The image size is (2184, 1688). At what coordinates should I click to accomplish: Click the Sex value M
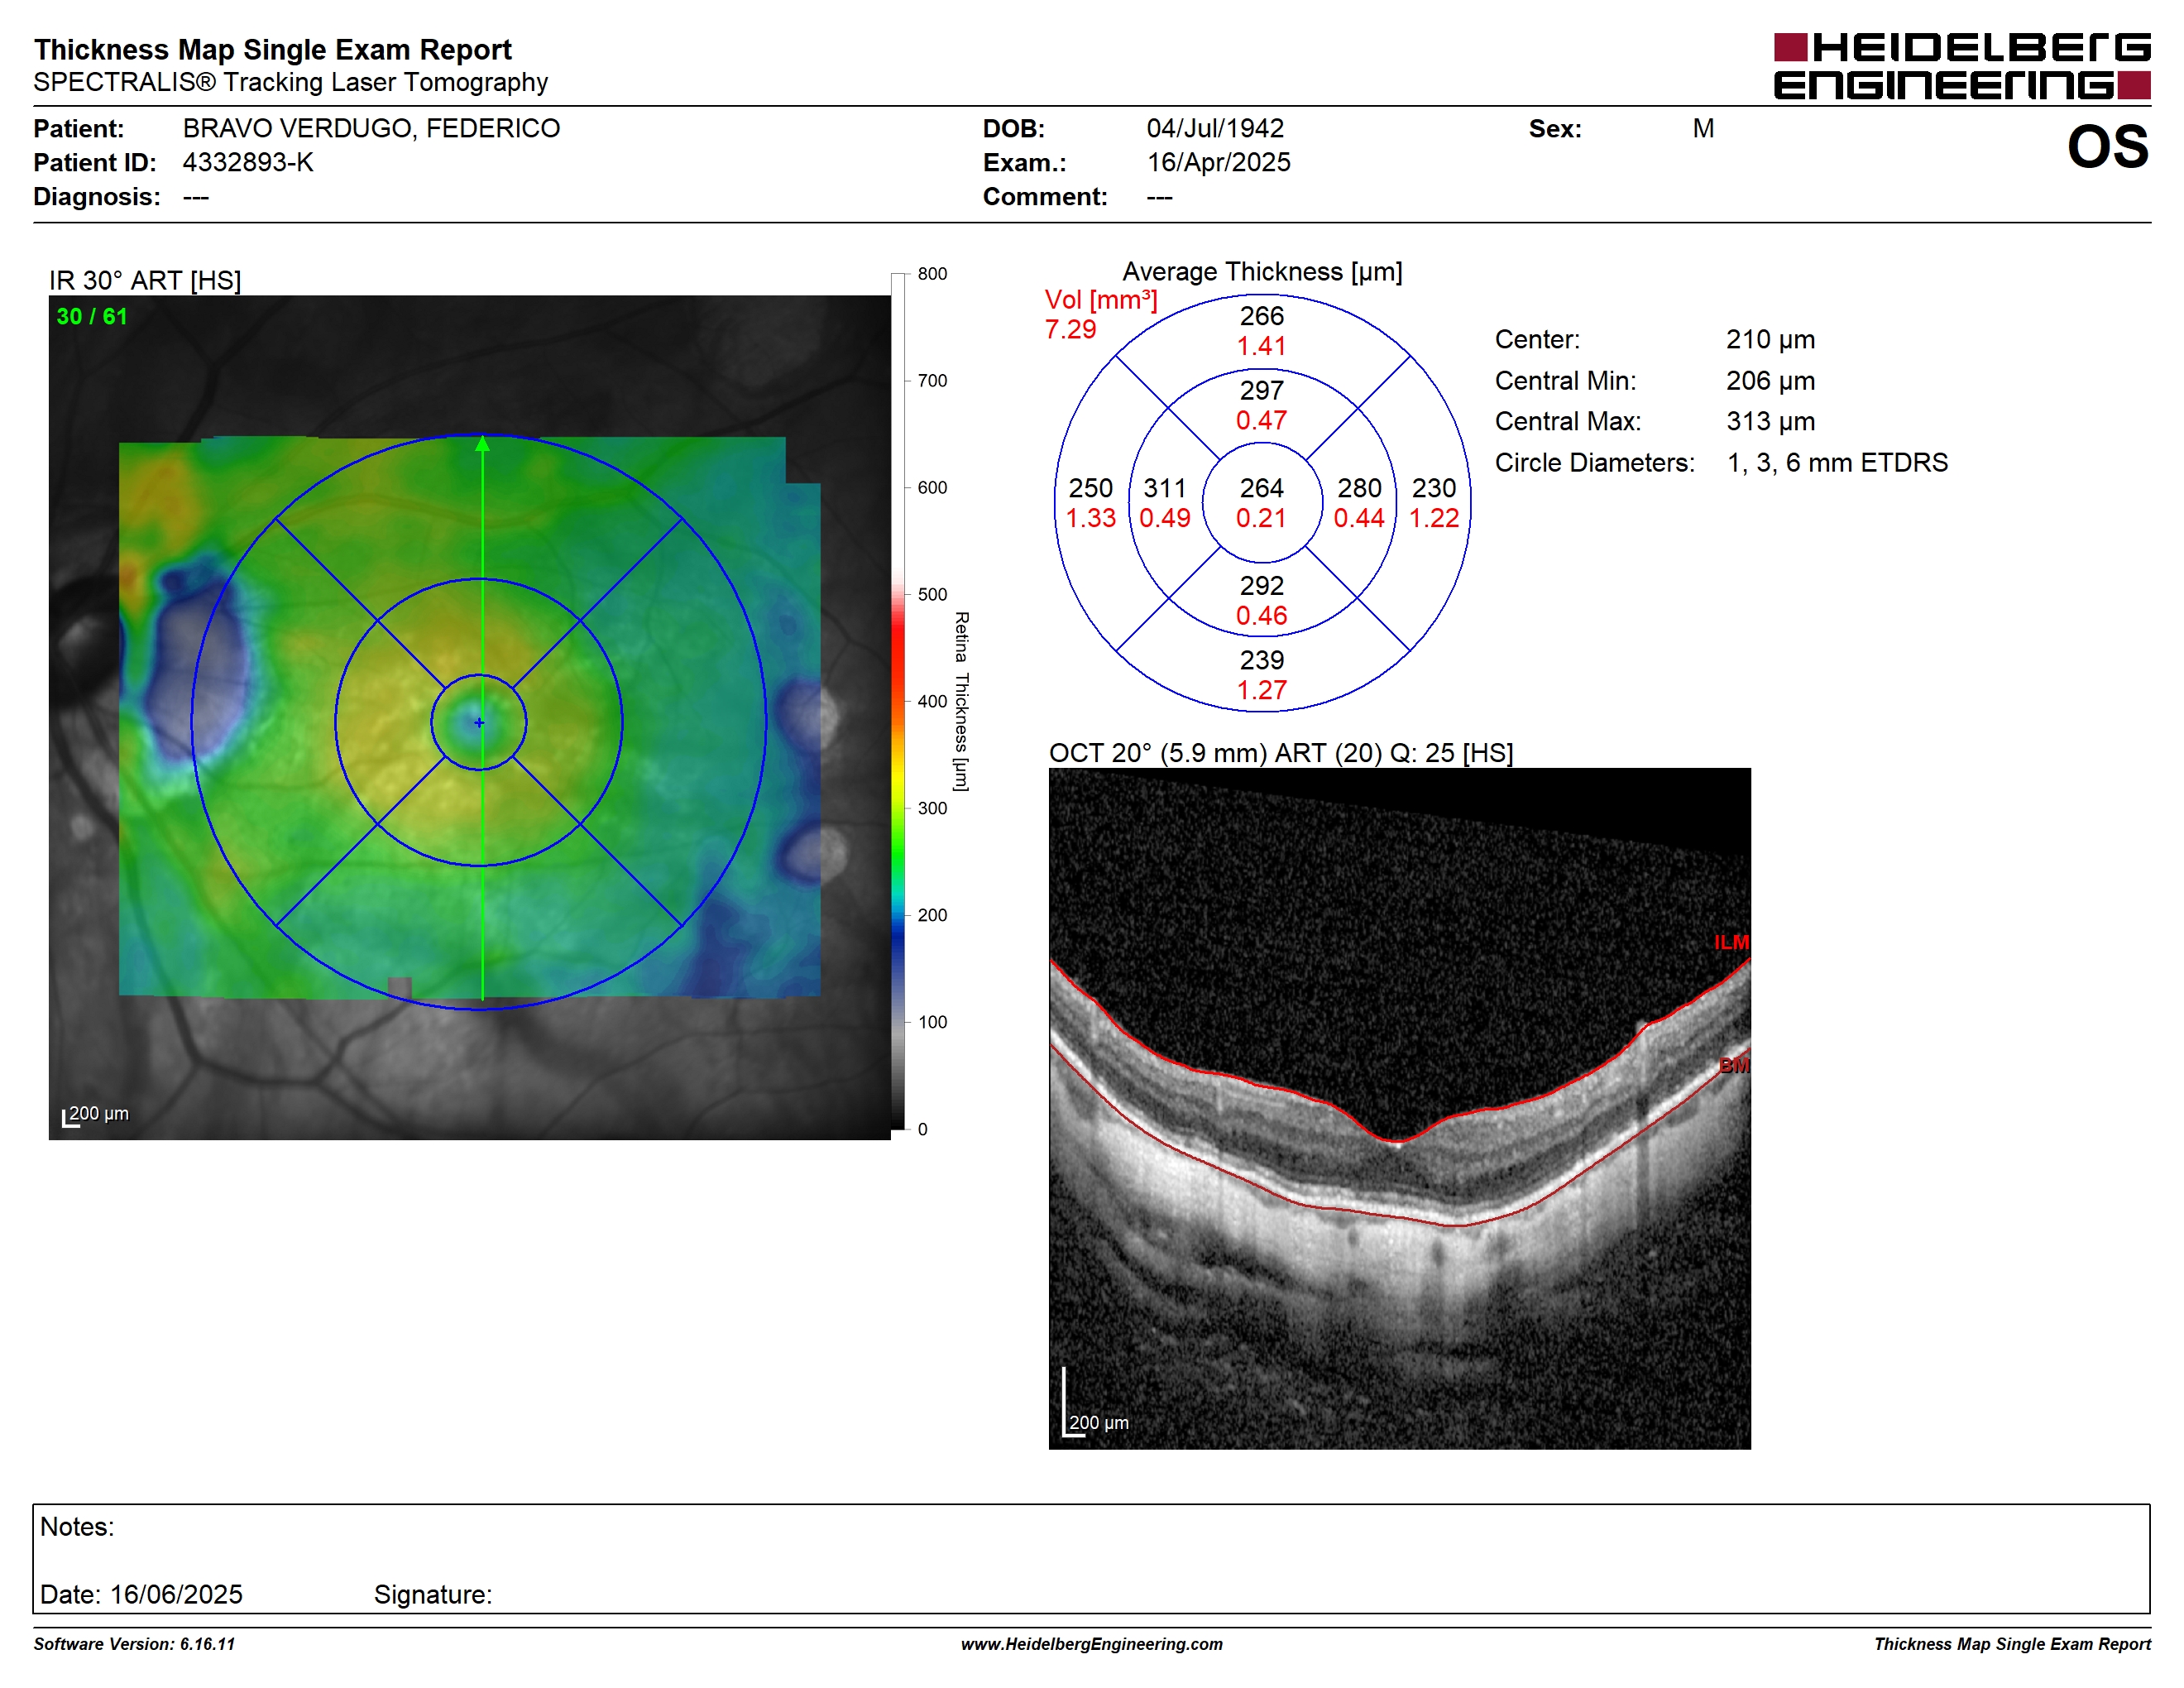[x=1703, y=128]
